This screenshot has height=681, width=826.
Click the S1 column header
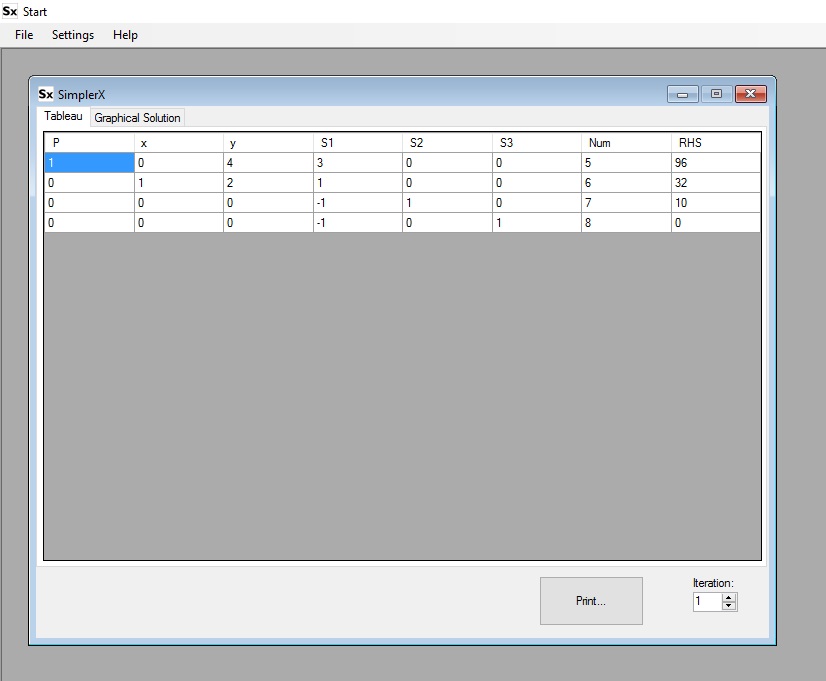(358, 143)
